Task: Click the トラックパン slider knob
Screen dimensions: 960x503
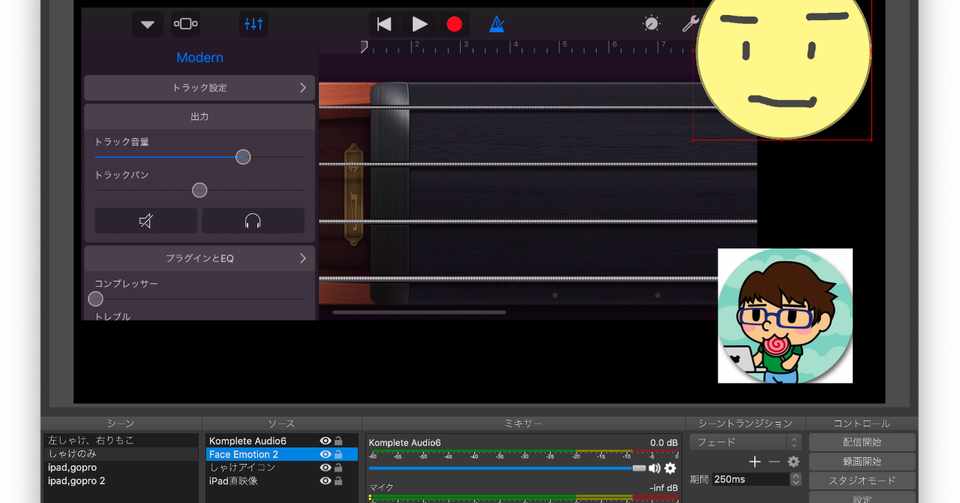Action: pyautogui.click(x=200, y=190)
